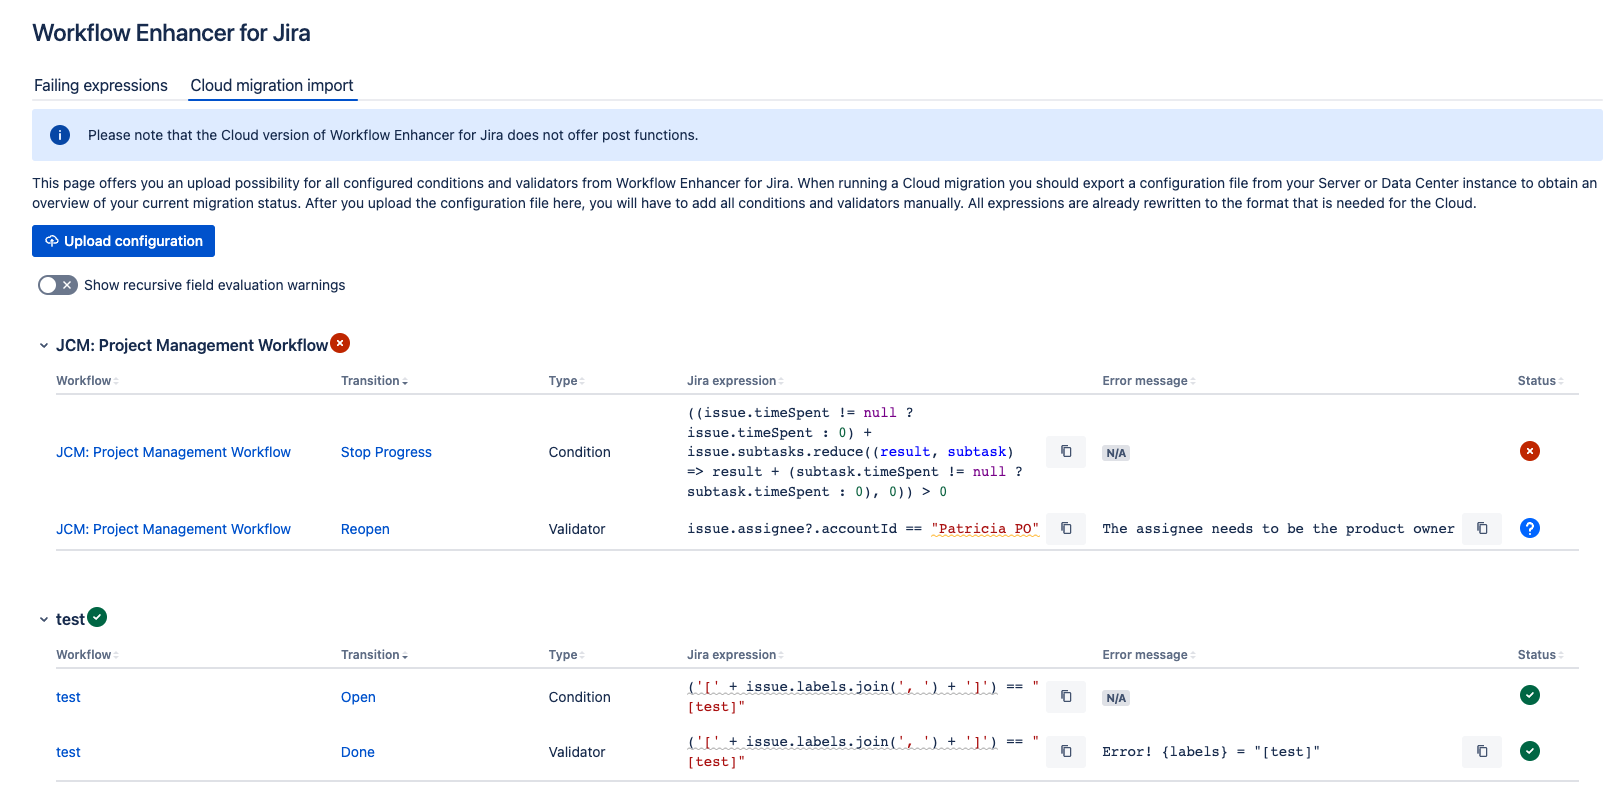1618x797 pixels.
Task: Click the issue.timeSpent Jira expression code
Action: coord(855,452)
